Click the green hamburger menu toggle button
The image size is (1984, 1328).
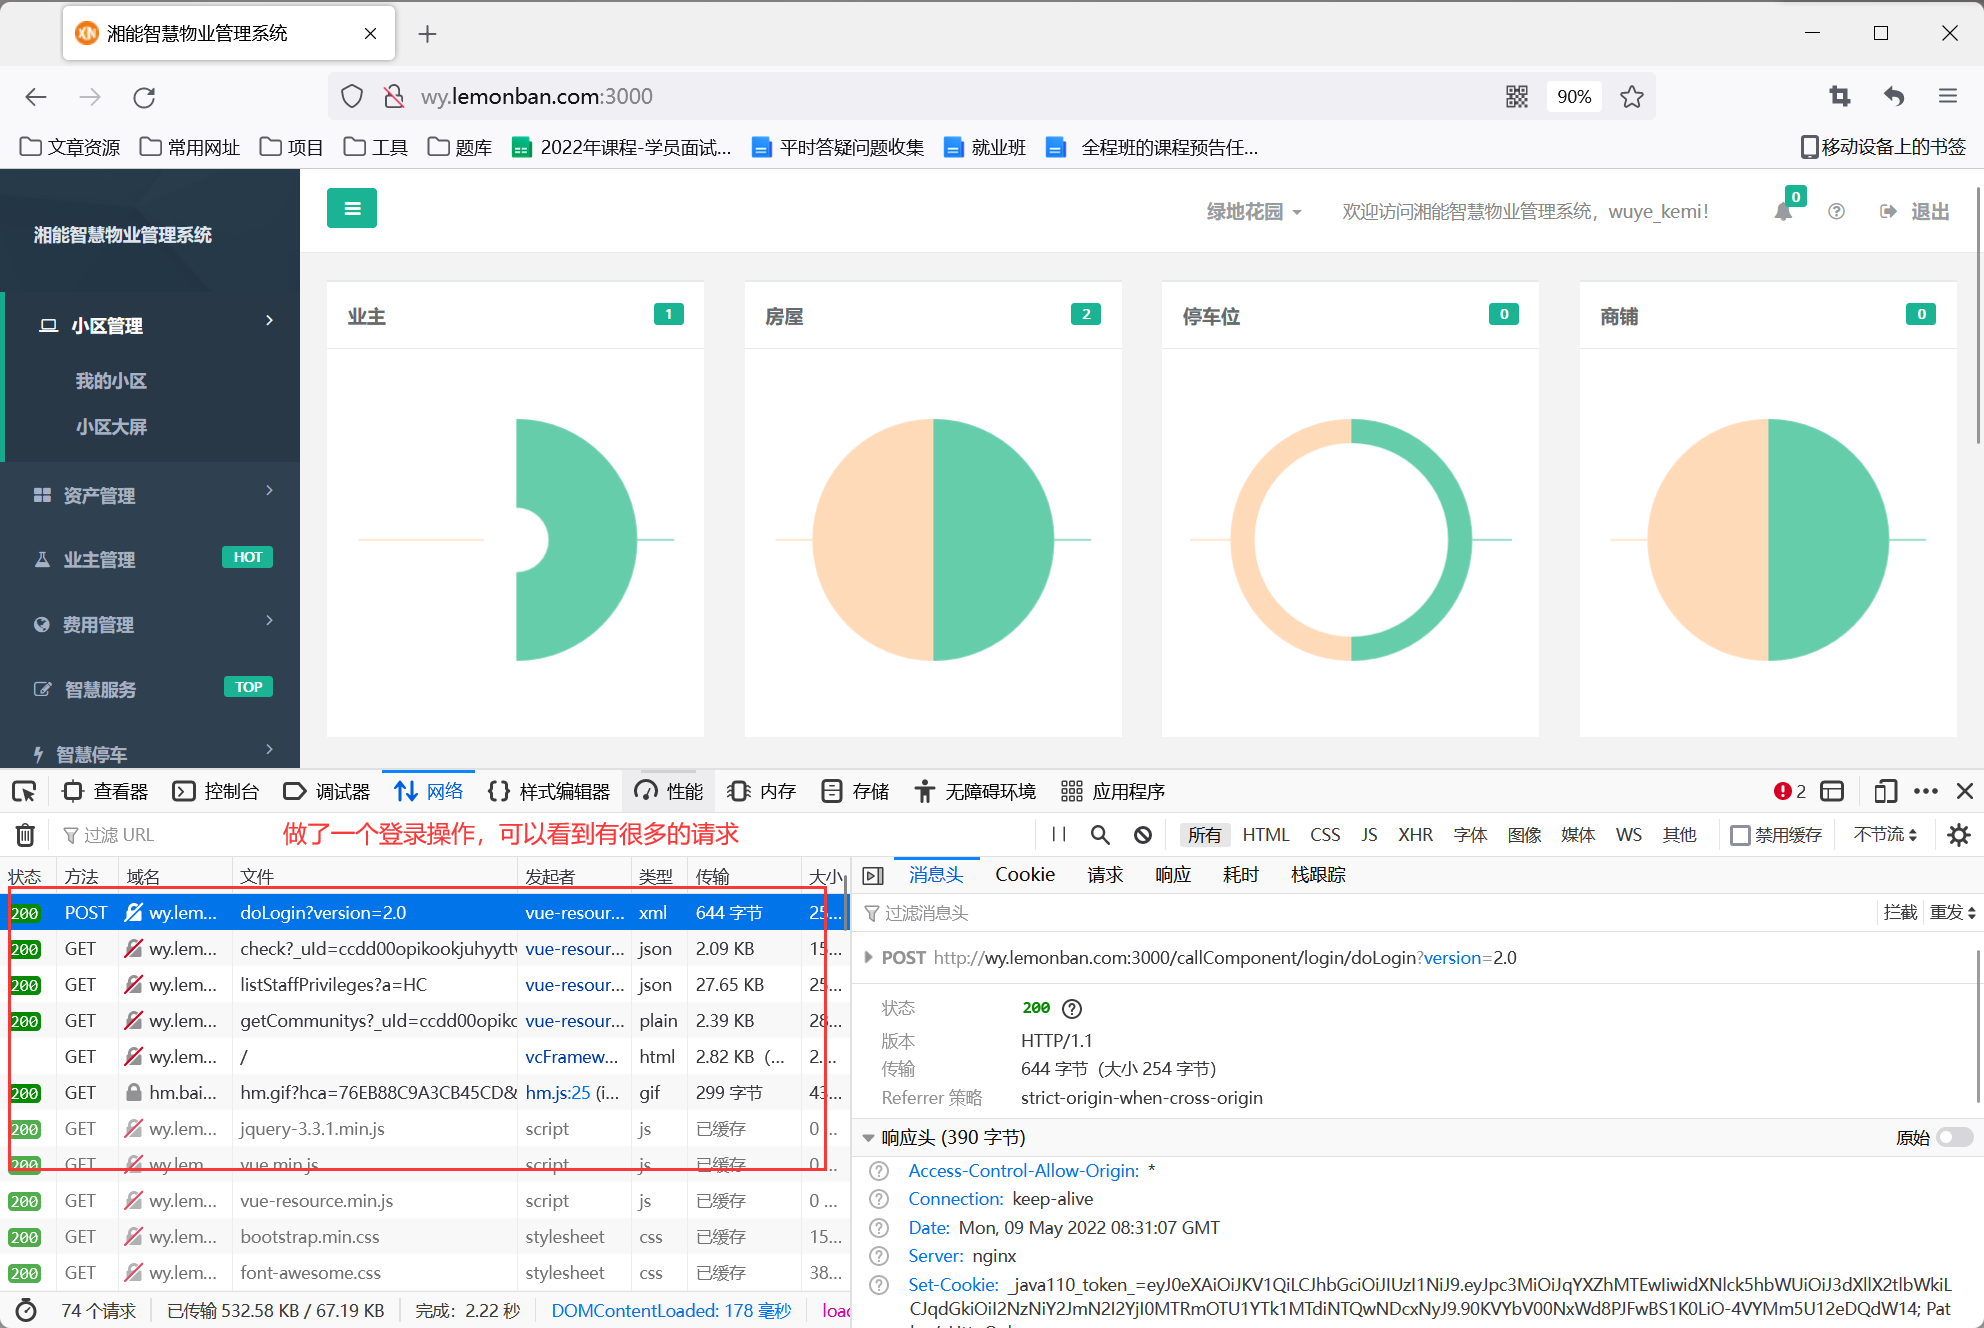[352, 208]
